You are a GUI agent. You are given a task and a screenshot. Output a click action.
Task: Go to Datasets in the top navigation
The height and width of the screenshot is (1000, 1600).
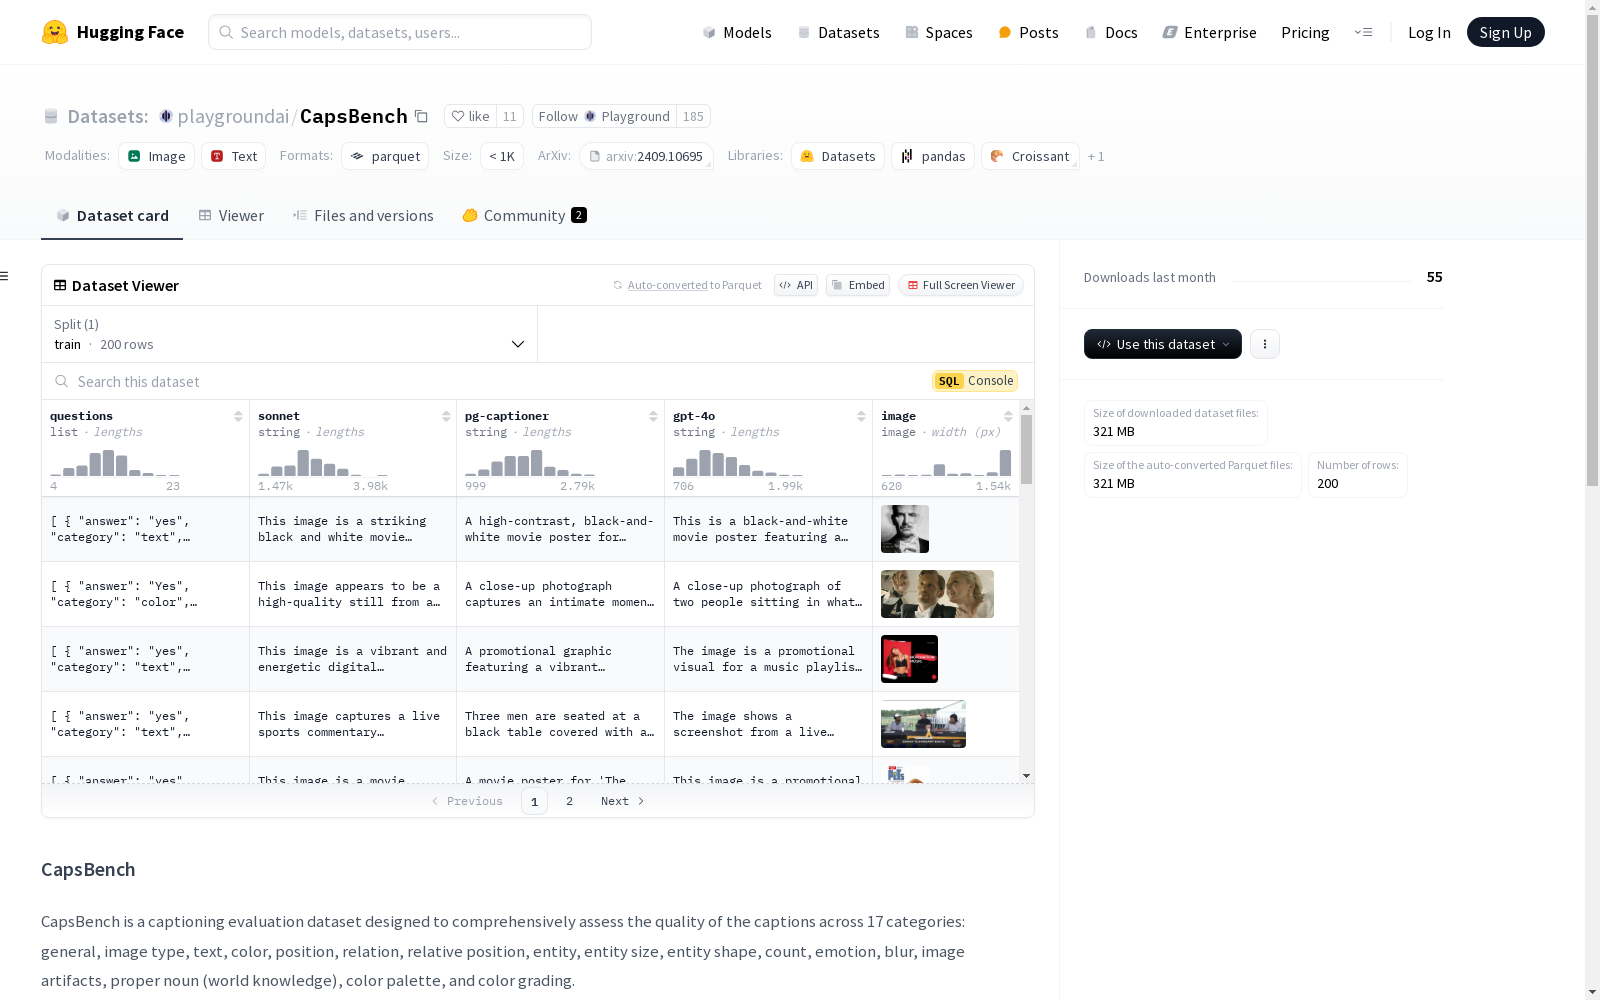(x=838, y=32)
